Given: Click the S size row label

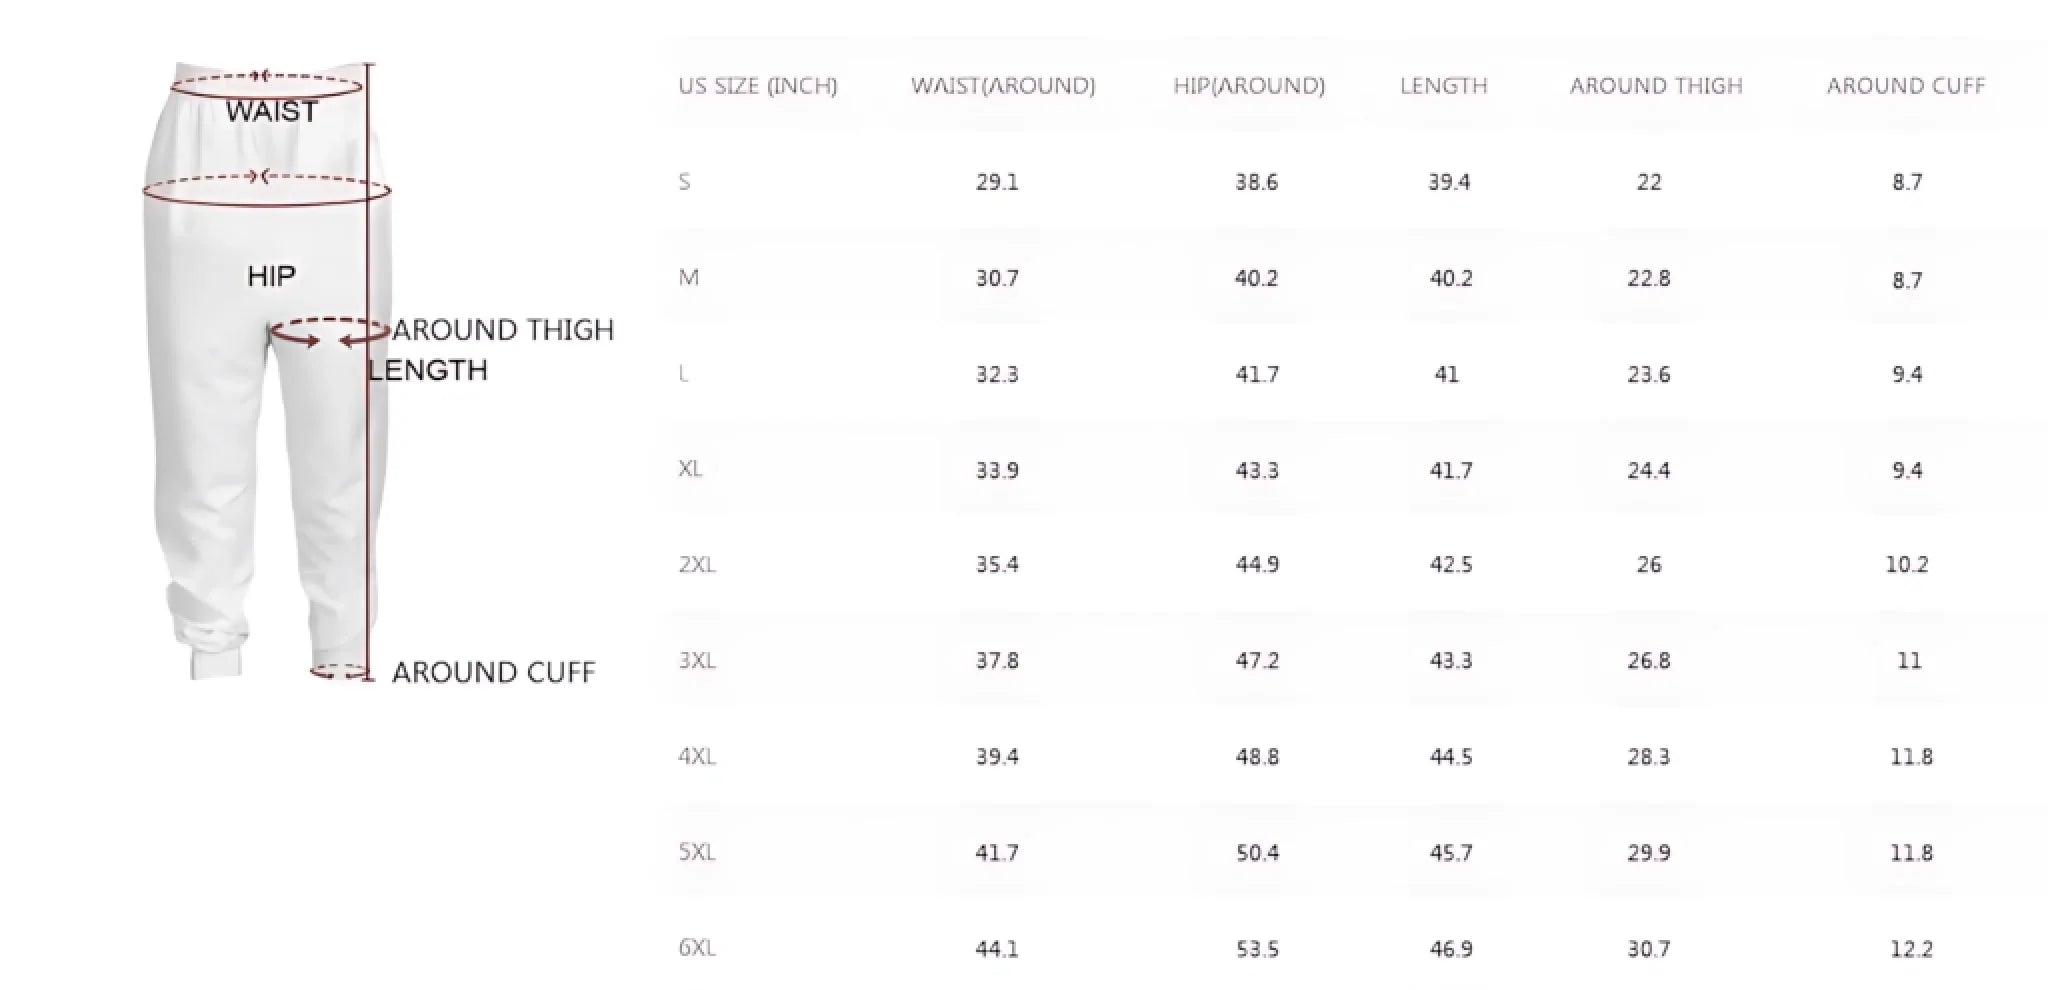Looking at the screenshot, I should [684, 182].
